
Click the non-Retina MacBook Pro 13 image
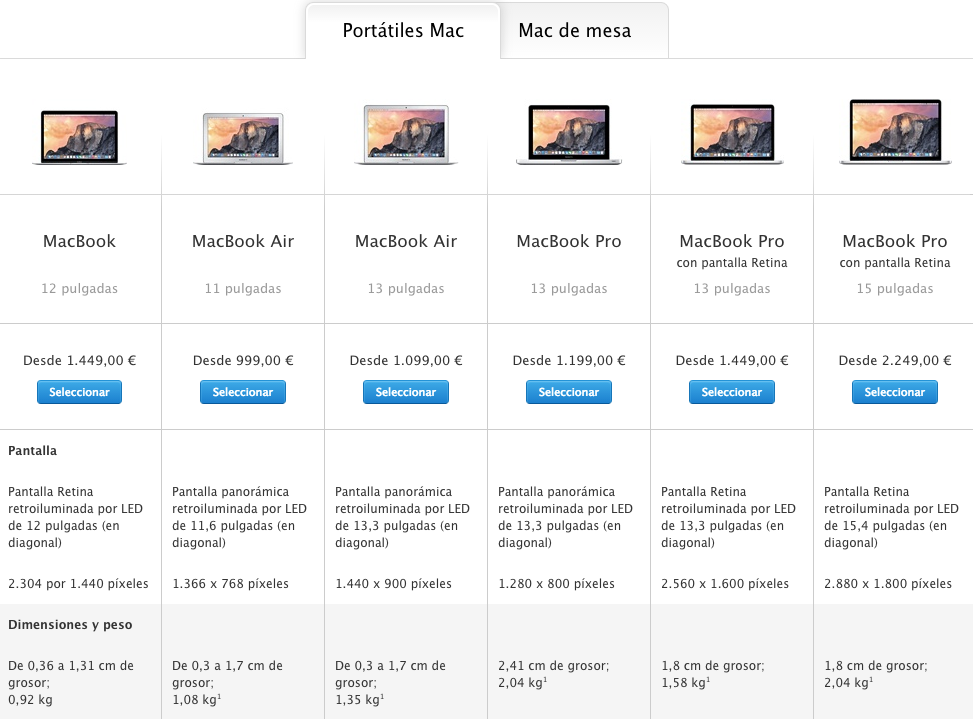(569, 135)
